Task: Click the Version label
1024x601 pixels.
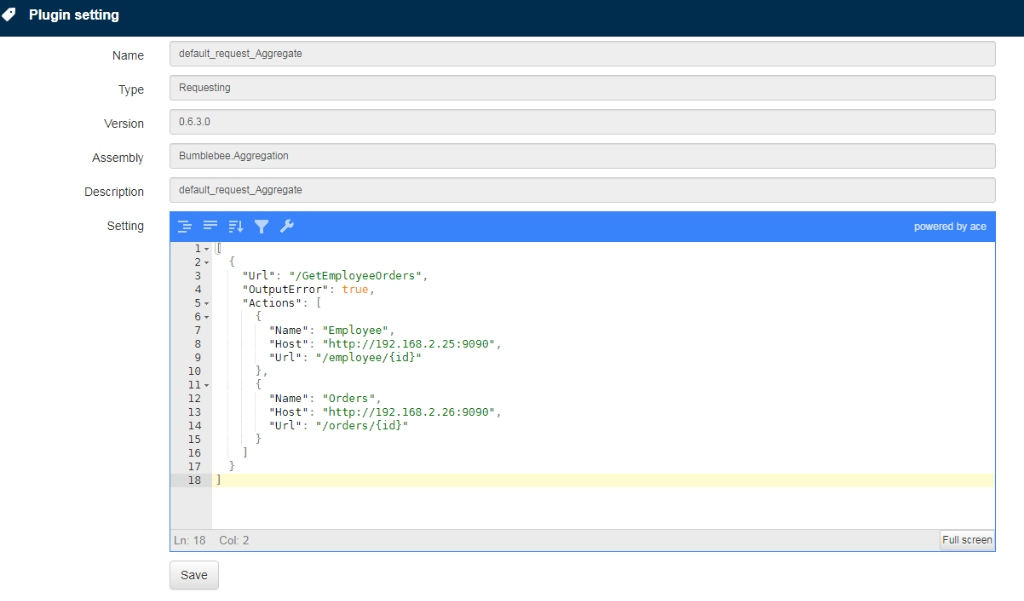Action: (124, 123)
